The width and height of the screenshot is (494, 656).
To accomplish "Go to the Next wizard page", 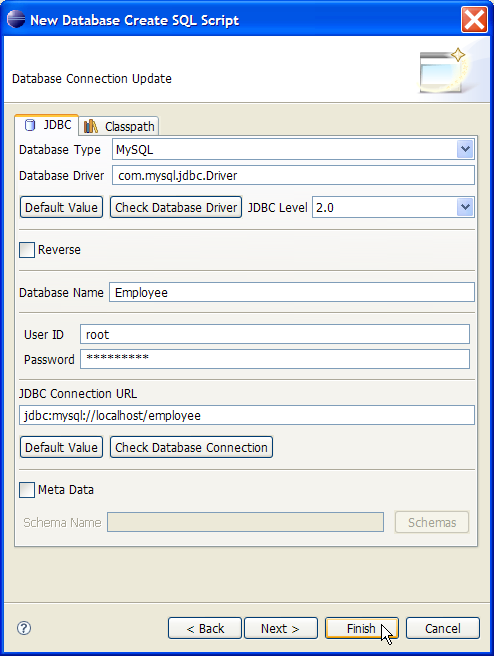I will click(281, 628).
